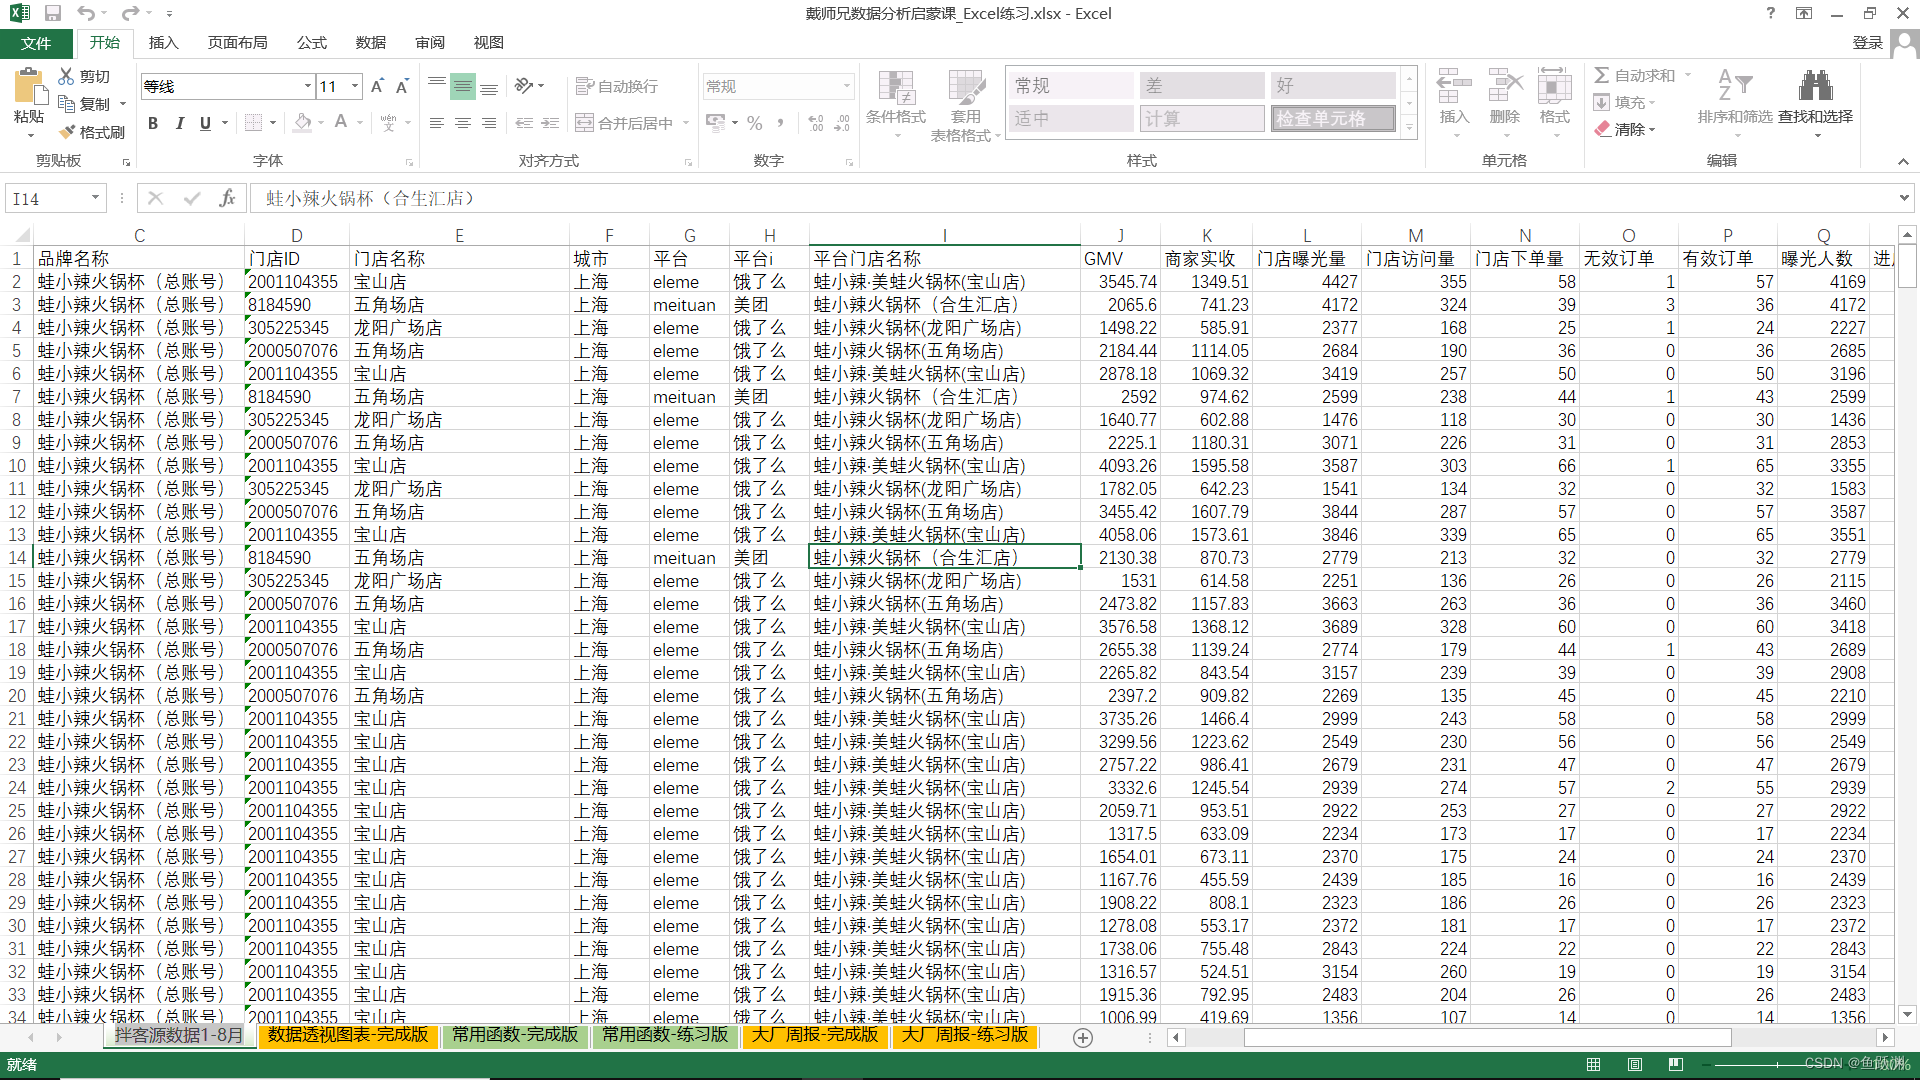Image resolution: width=1920 pixels, height=1080 pixels.
Task: Click the Format Painter brush icon
Action: (x=67, y=132)
